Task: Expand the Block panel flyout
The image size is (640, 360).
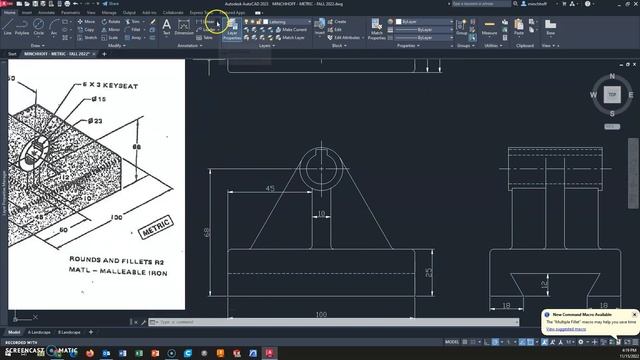Action: [x=339, y=46]
